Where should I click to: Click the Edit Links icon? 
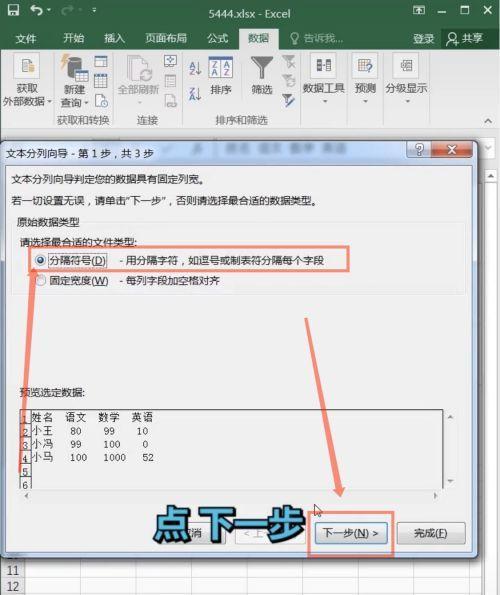pos(170,101)
